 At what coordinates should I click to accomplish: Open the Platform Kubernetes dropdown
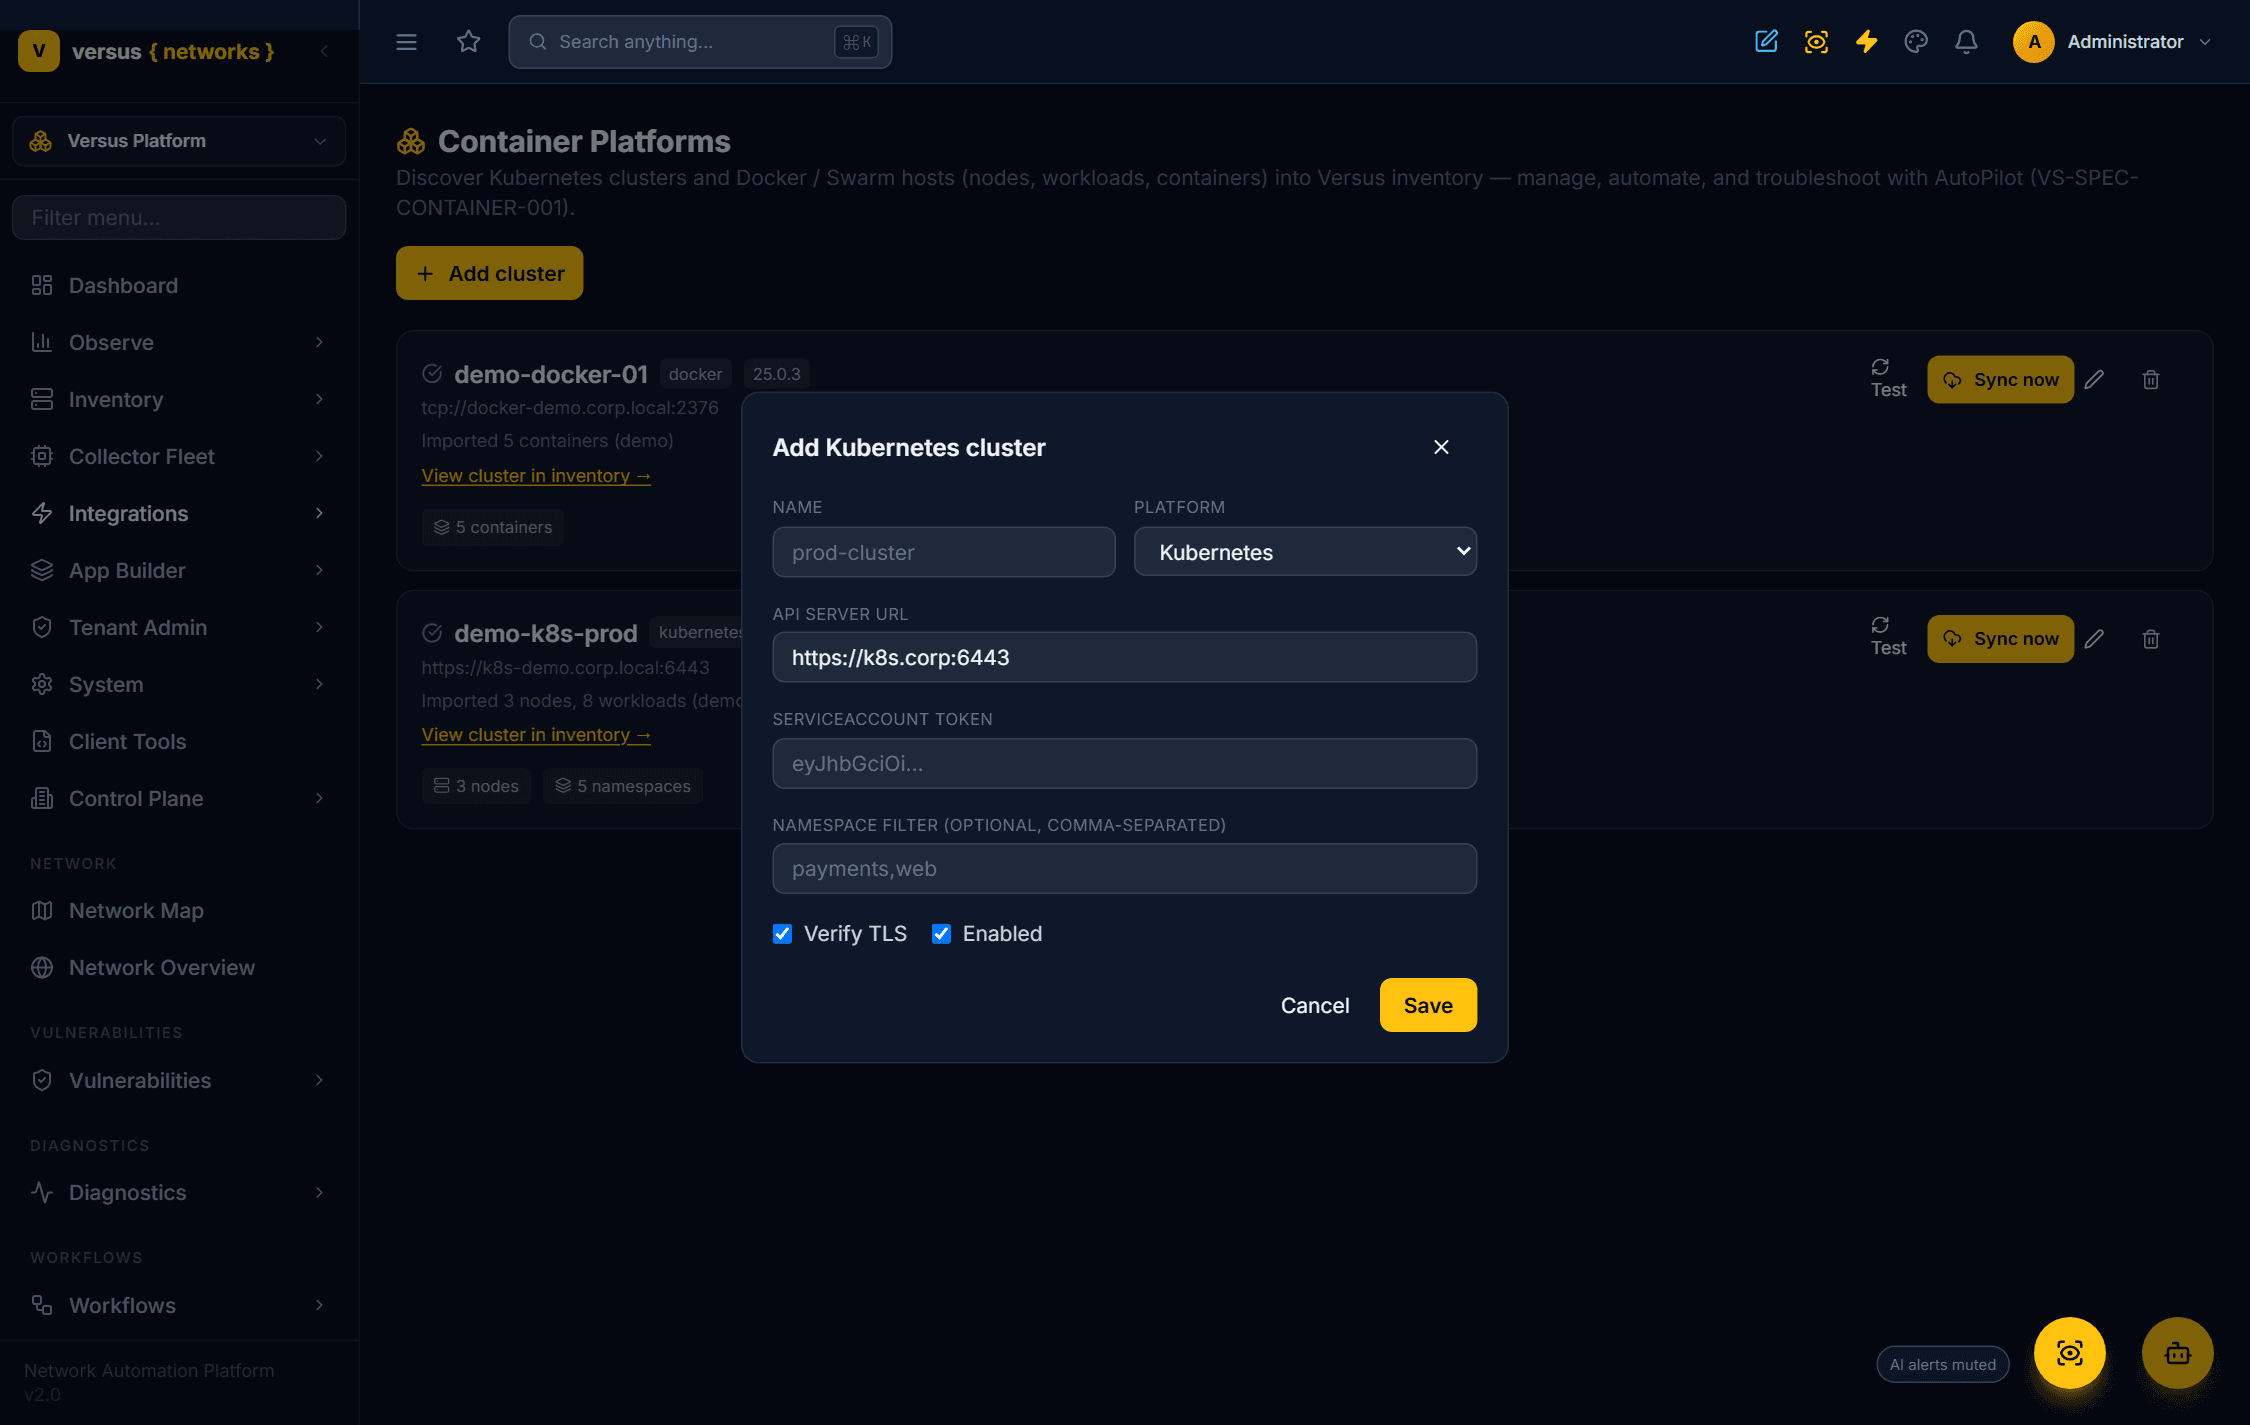(1305, 552)
